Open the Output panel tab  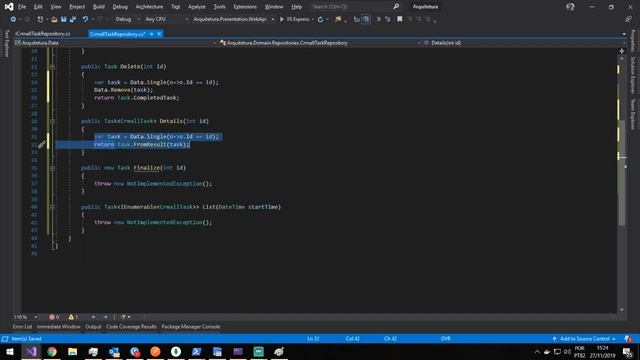point(93,327)
